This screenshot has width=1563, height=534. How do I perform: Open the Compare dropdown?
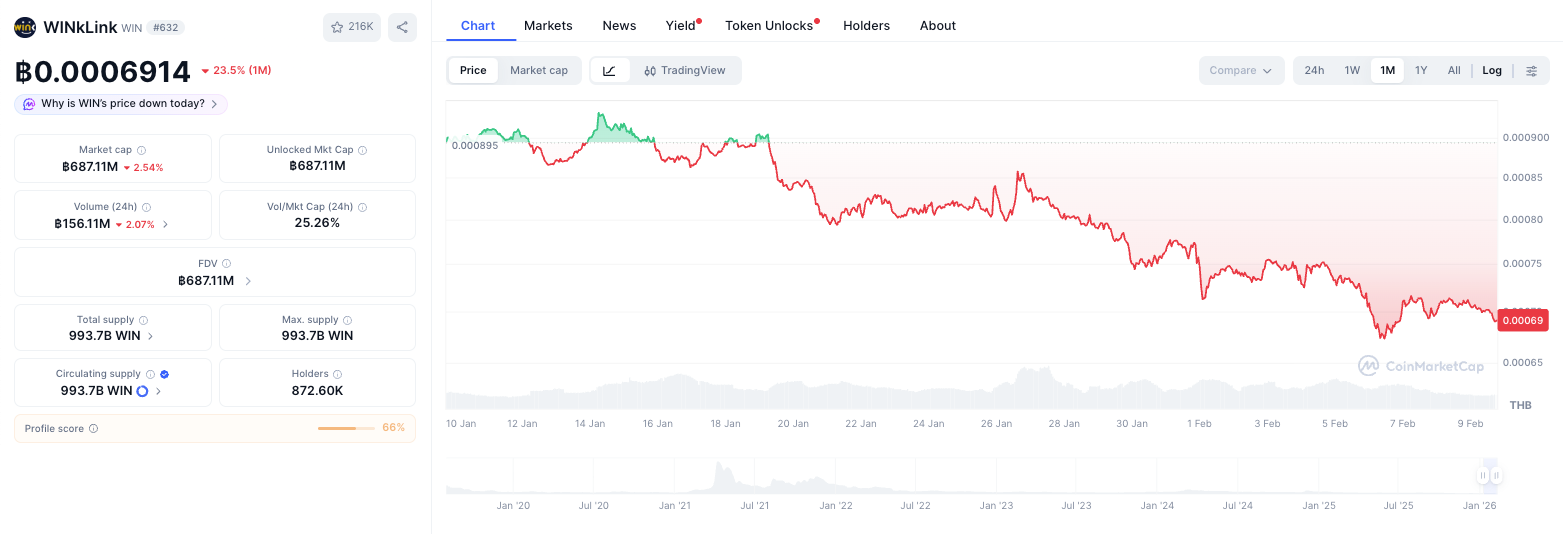[1241, 70]
